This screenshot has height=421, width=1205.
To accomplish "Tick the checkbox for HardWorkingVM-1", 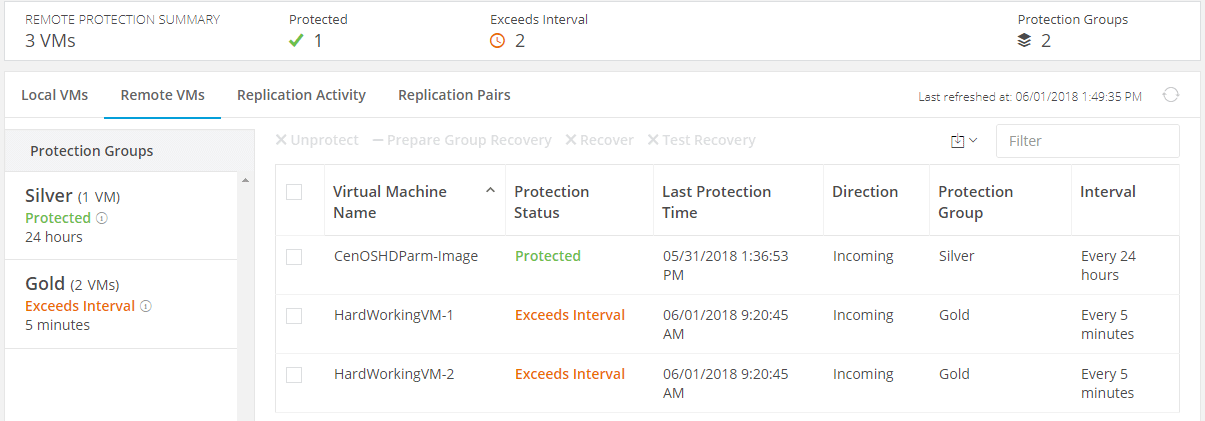I will tap(294, 316).
